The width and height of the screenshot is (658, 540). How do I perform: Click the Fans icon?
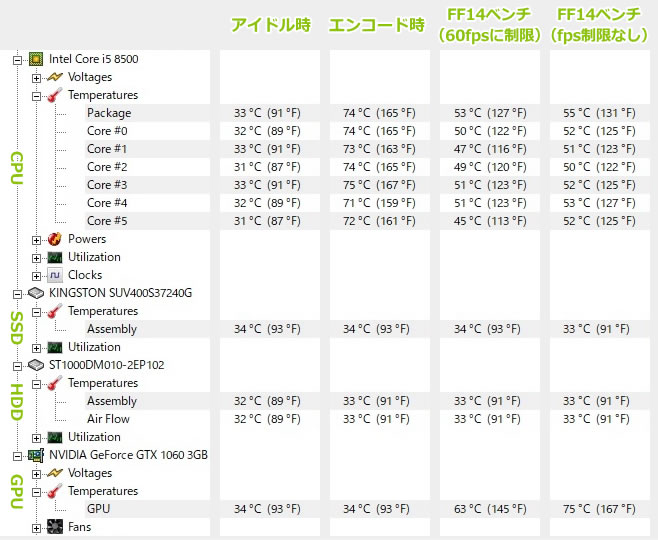pyautogui.click(x=55, y=527)
